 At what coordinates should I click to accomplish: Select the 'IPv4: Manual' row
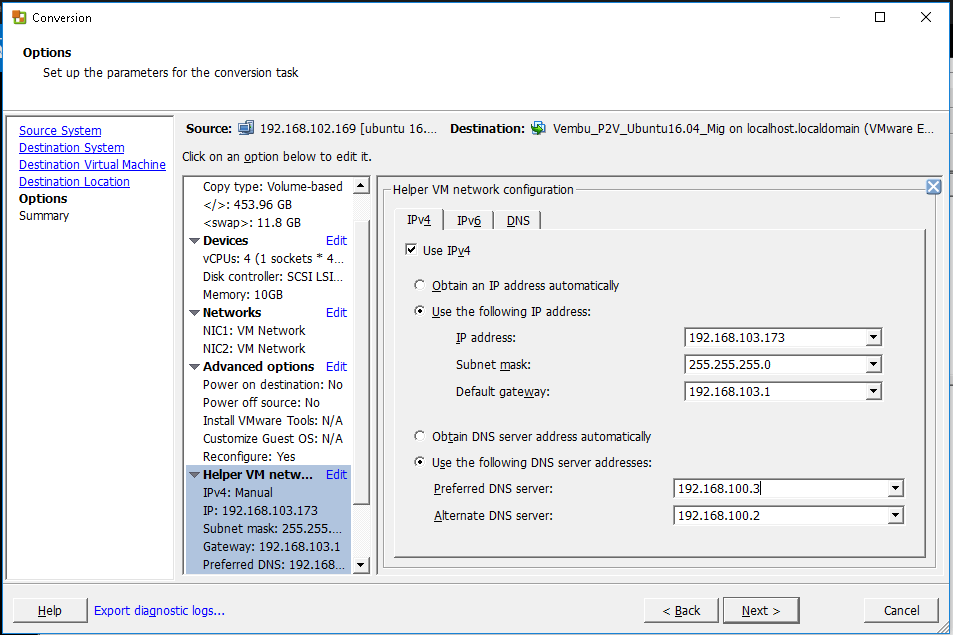click(238, 493)
